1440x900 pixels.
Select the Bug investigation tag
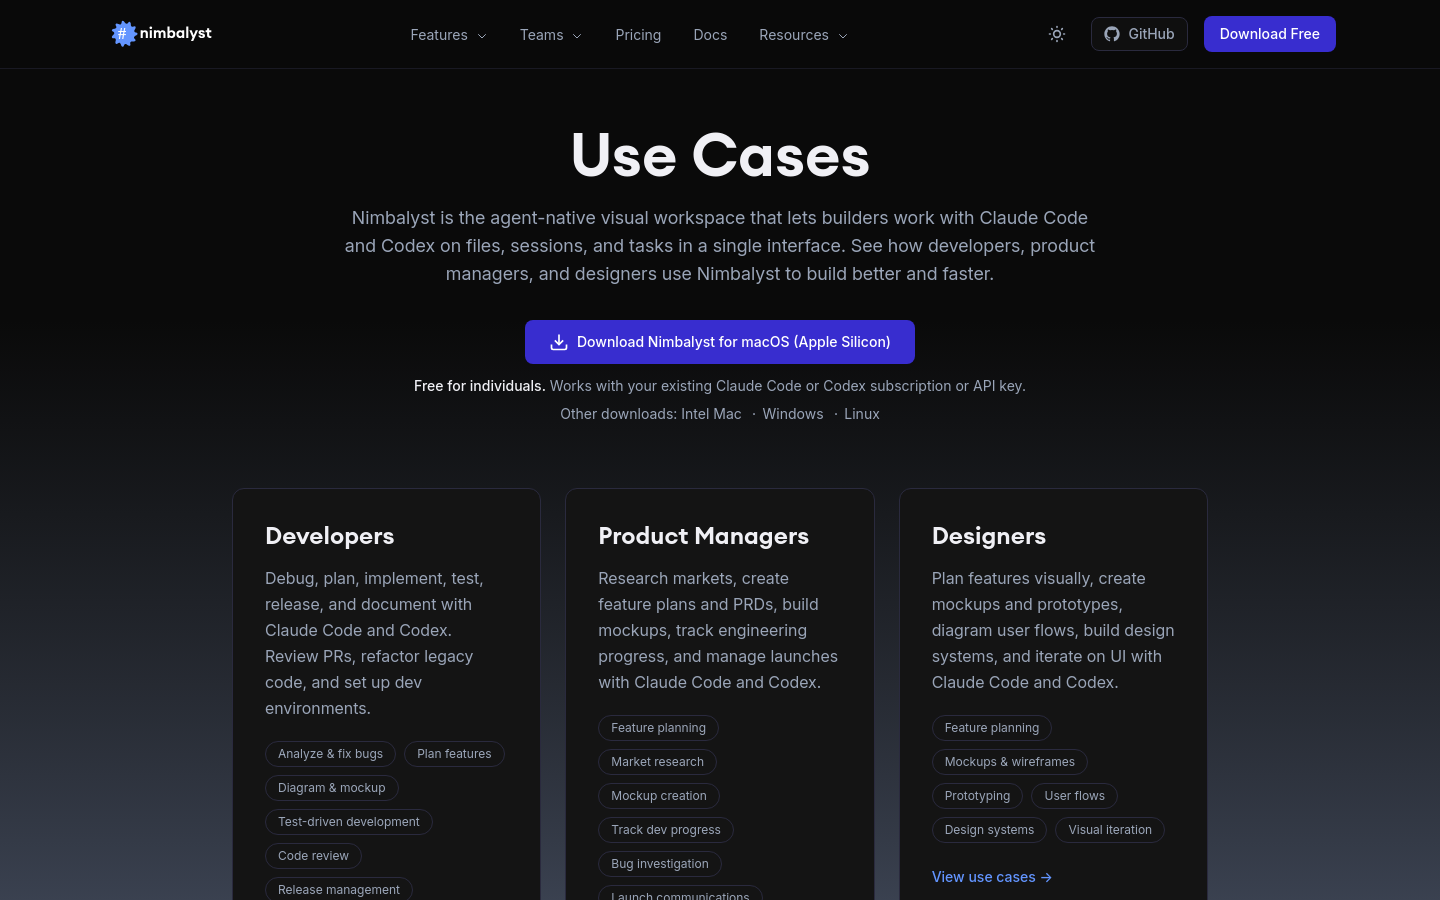[660, 864]
